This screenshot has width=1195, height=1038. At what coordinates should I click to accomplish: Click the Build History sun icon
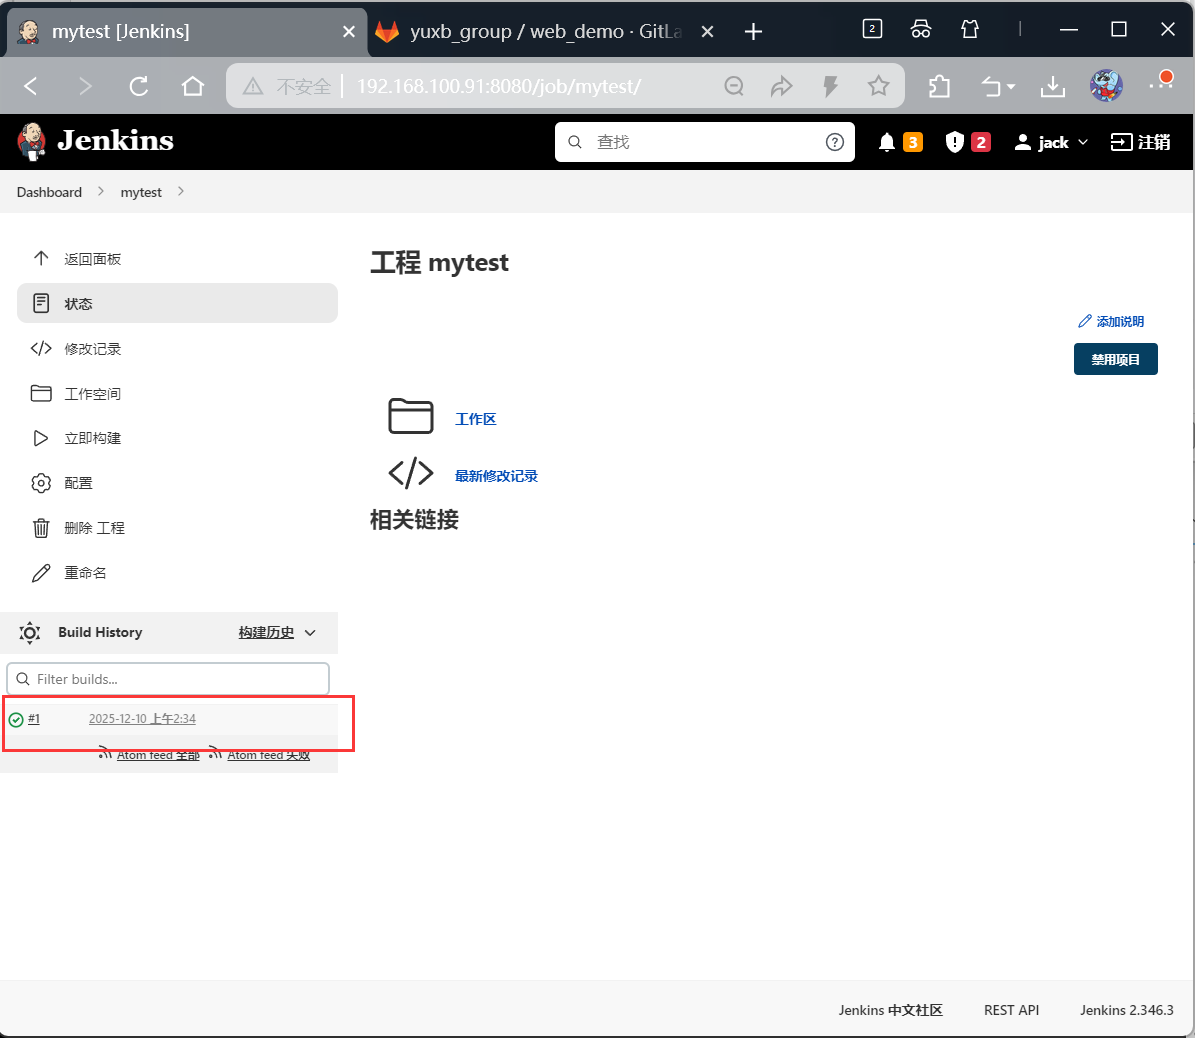[30, 633]
